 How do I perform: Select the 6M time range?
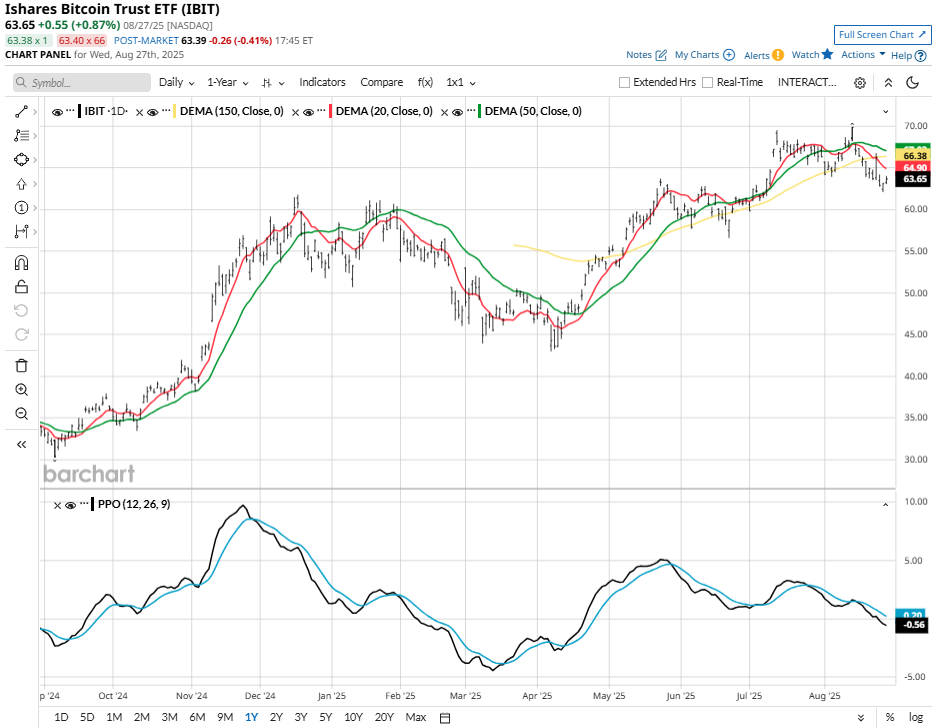197,718
